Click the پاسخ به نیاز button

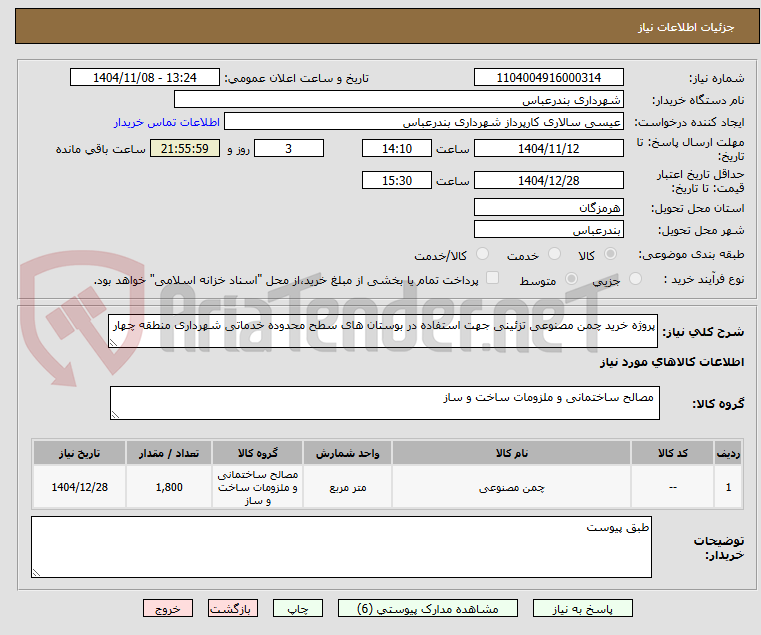coord(582,608)
